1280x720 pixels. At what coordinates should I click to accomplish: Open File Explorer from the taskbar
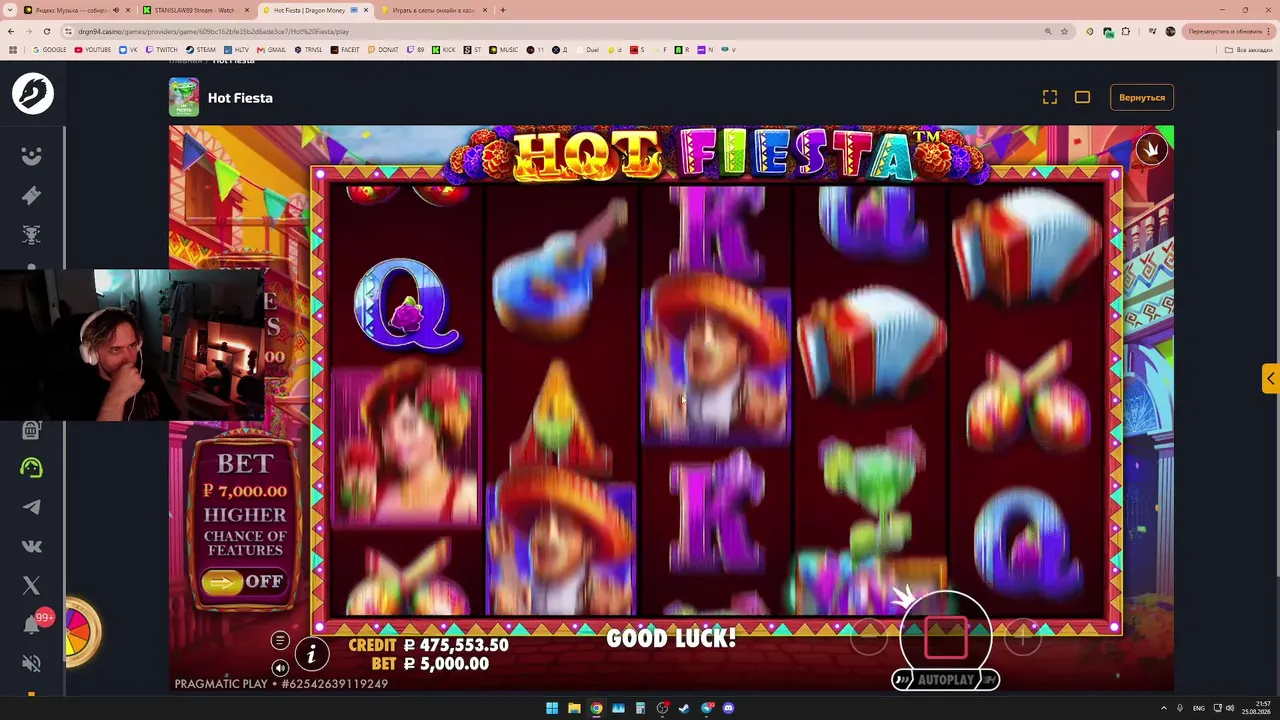click(x=574, y=708)
